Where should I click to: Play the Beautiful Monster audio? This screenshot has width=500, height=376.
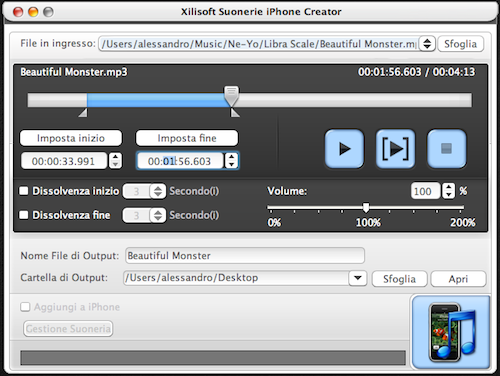coord(344,149)
